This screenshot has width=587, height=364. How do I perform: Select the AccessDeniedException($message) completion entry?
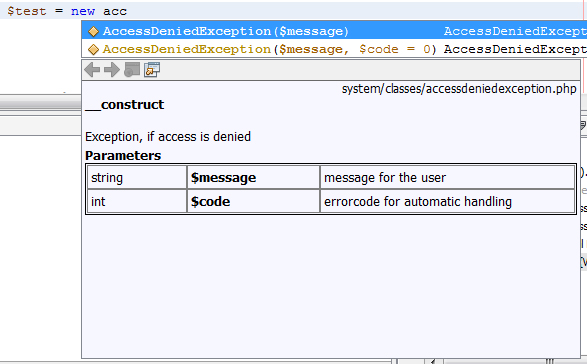pyautogui.click(x=334, y=31)
